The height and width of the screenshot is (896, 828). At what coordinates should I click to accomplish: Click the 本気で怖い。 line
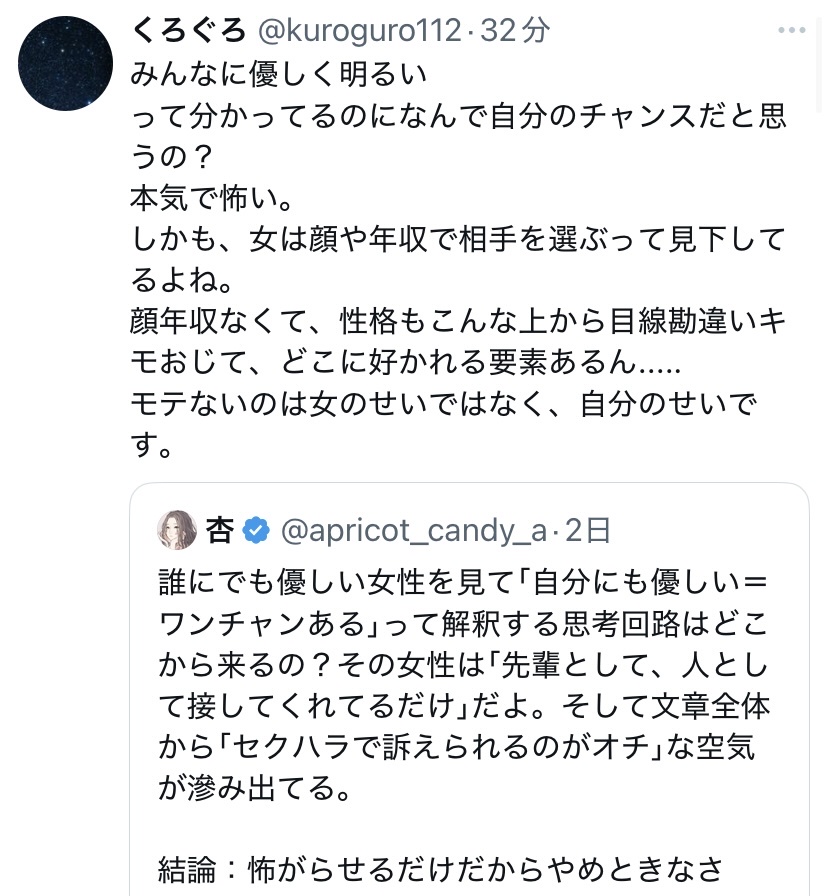pos(211,197)
